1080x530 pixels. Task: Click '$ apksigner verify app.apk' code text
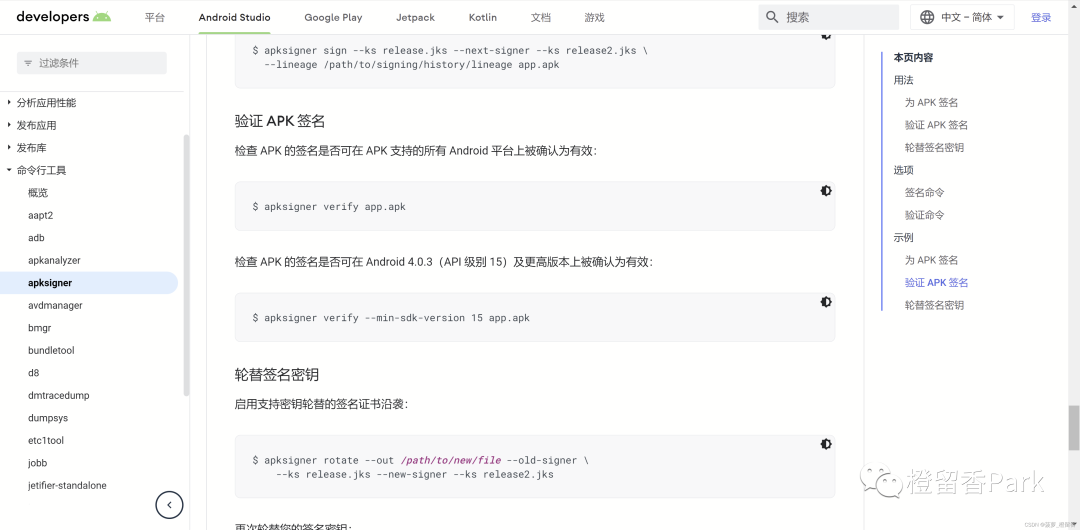click(x=329, y=207)
